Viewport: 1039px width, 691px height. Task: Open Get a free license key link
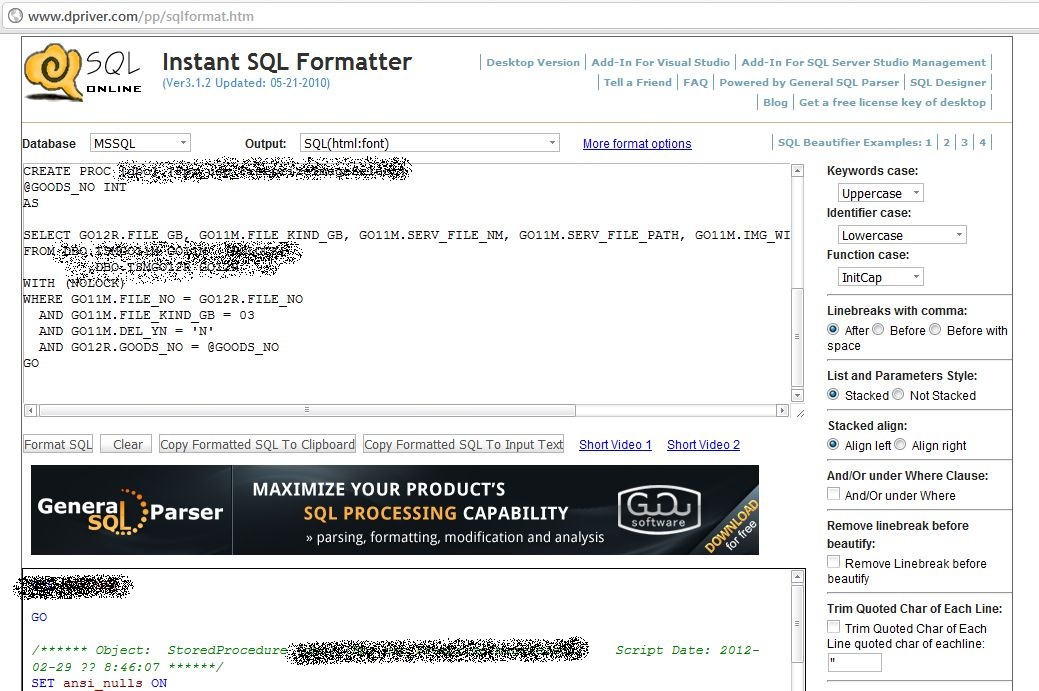892,102
